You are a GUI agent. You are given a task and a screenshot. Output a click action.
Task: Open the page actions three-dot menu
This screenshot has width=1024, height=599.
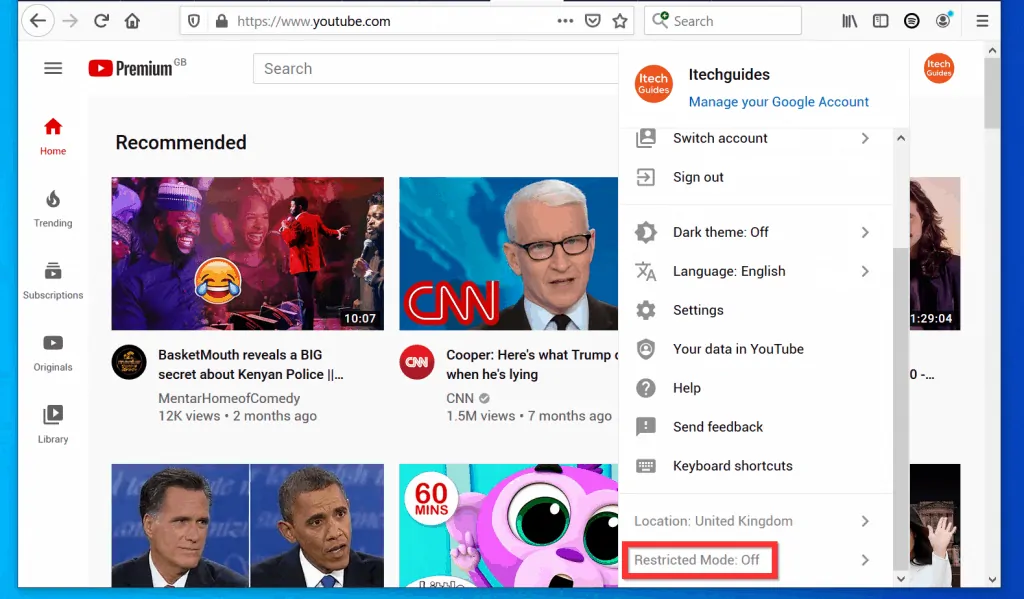click(x=566, y=21)
